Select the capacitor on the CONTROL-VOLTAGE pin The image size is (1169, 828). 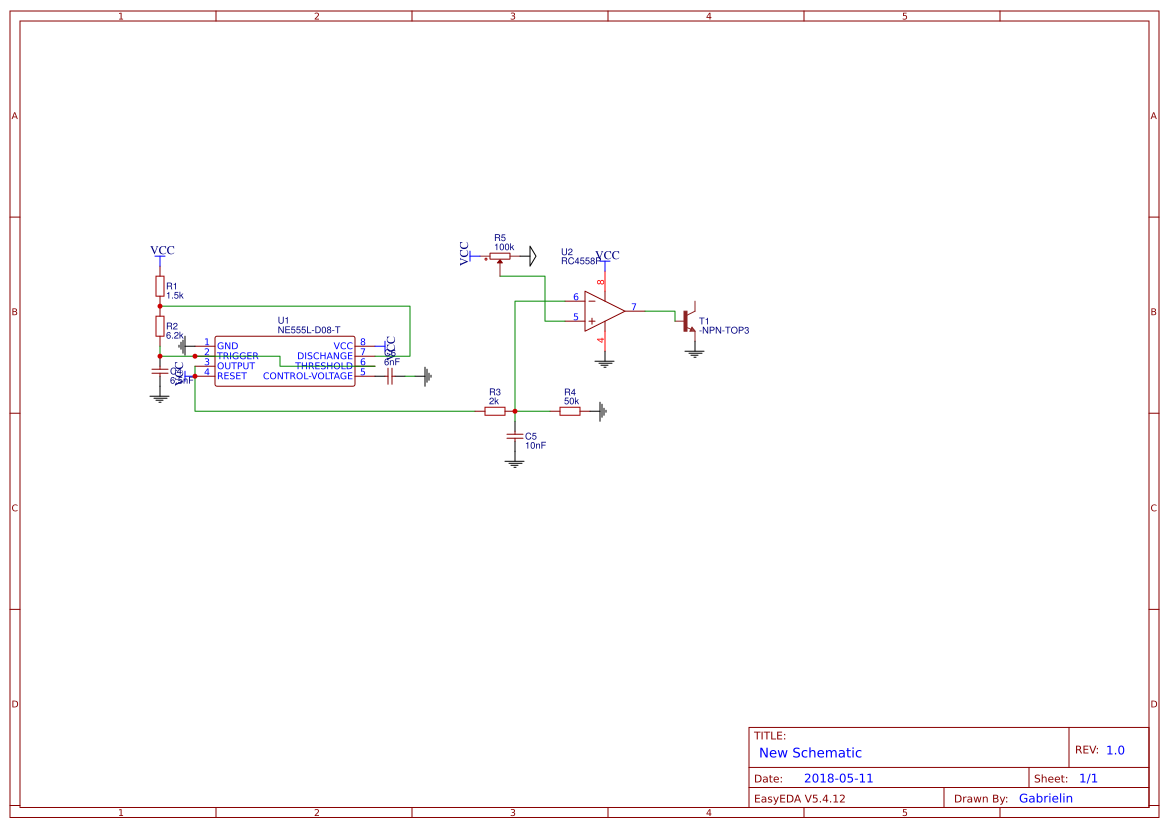389,376
